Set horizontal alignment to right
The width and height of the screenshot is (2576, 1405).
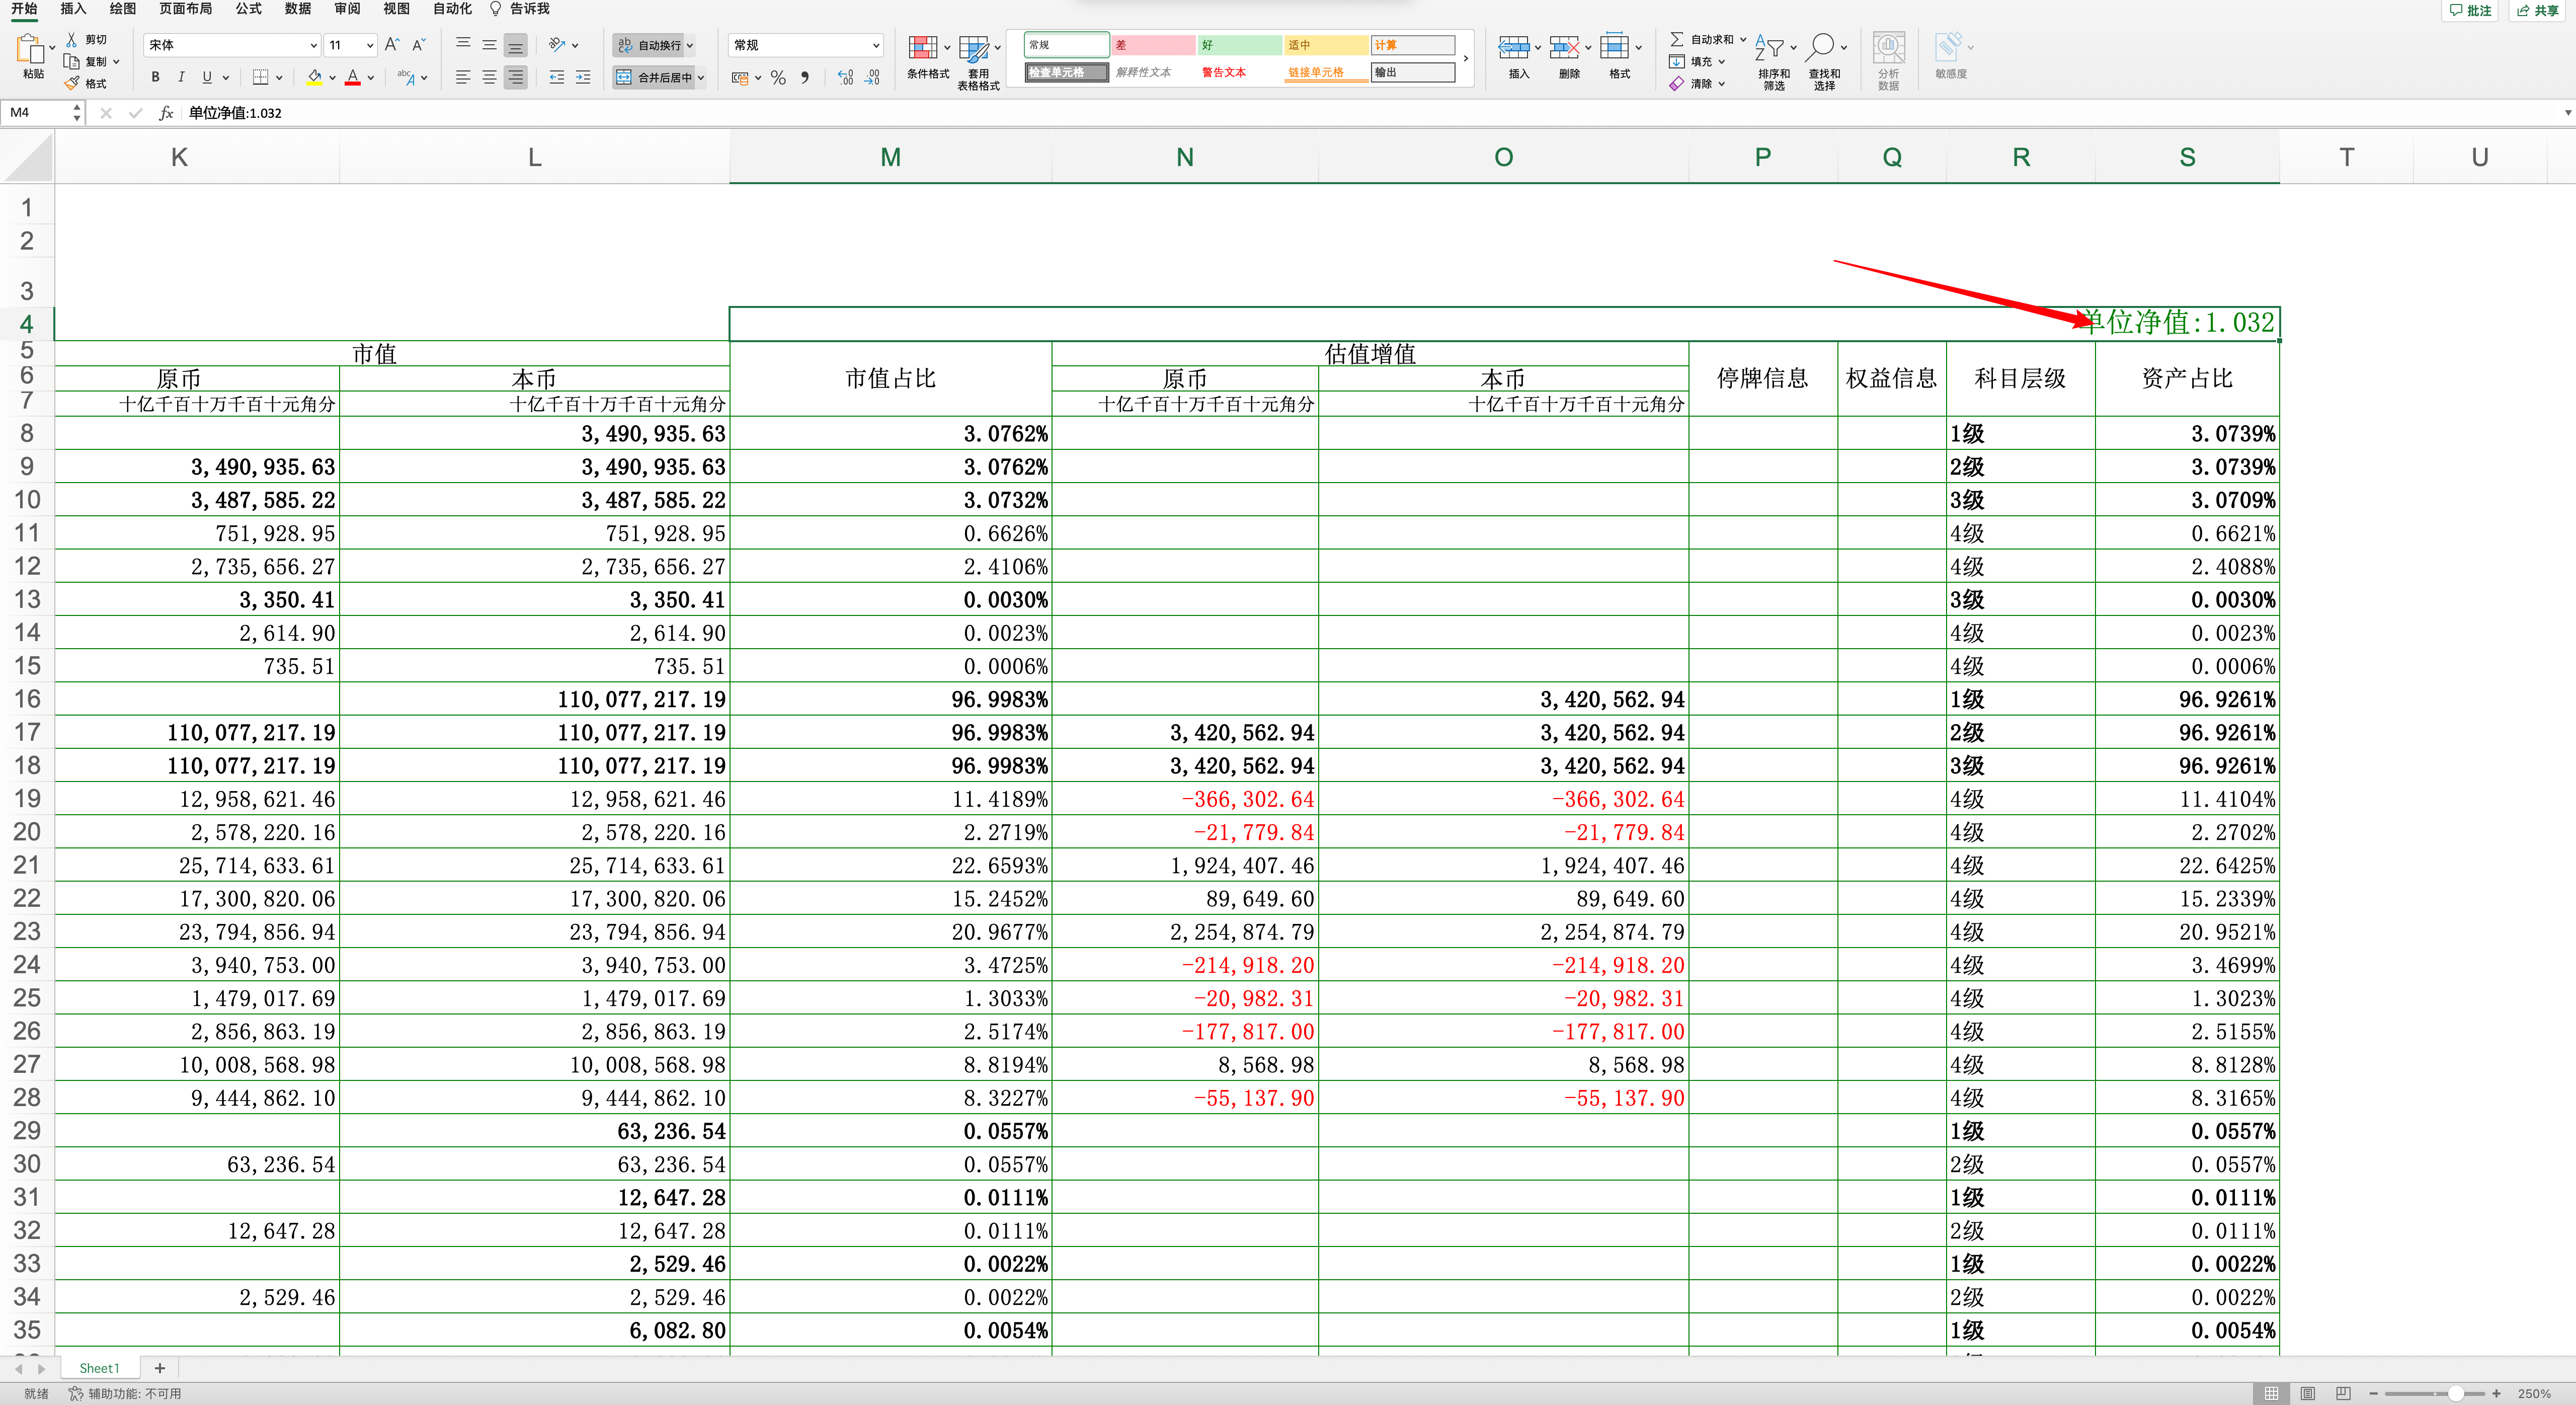pos(515,77)
